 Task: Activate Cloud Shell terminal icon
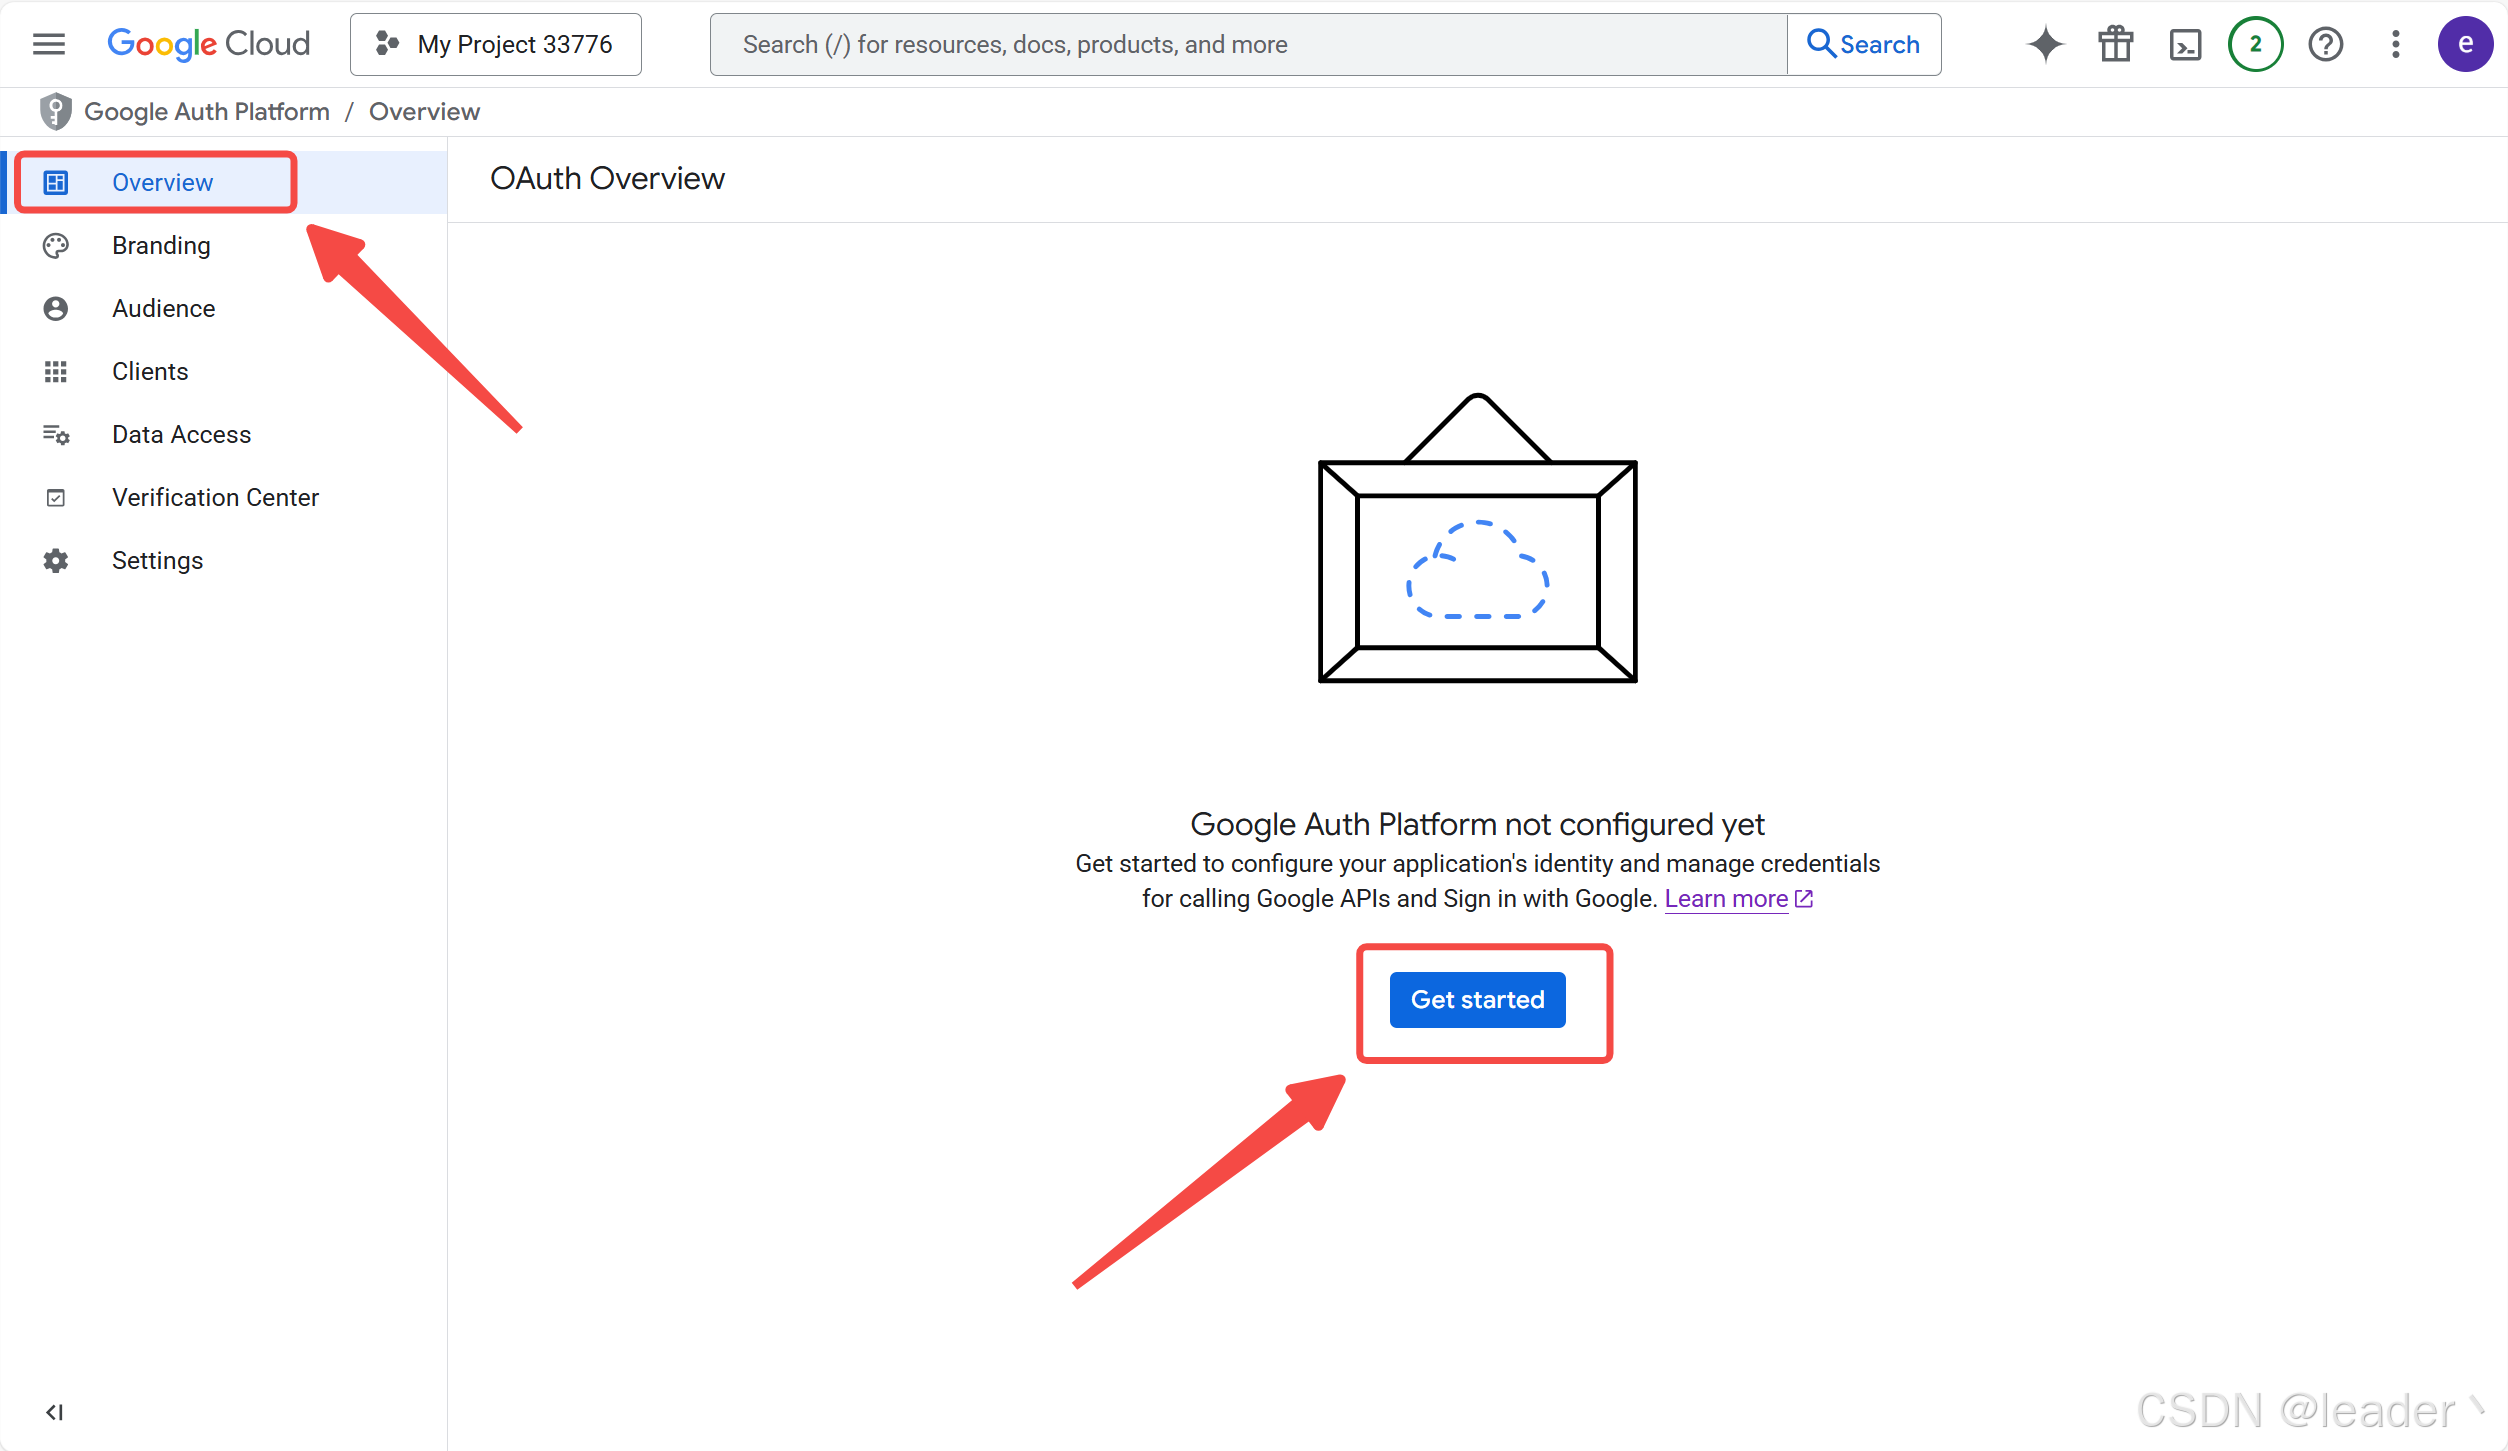[x=2185, y=44]
